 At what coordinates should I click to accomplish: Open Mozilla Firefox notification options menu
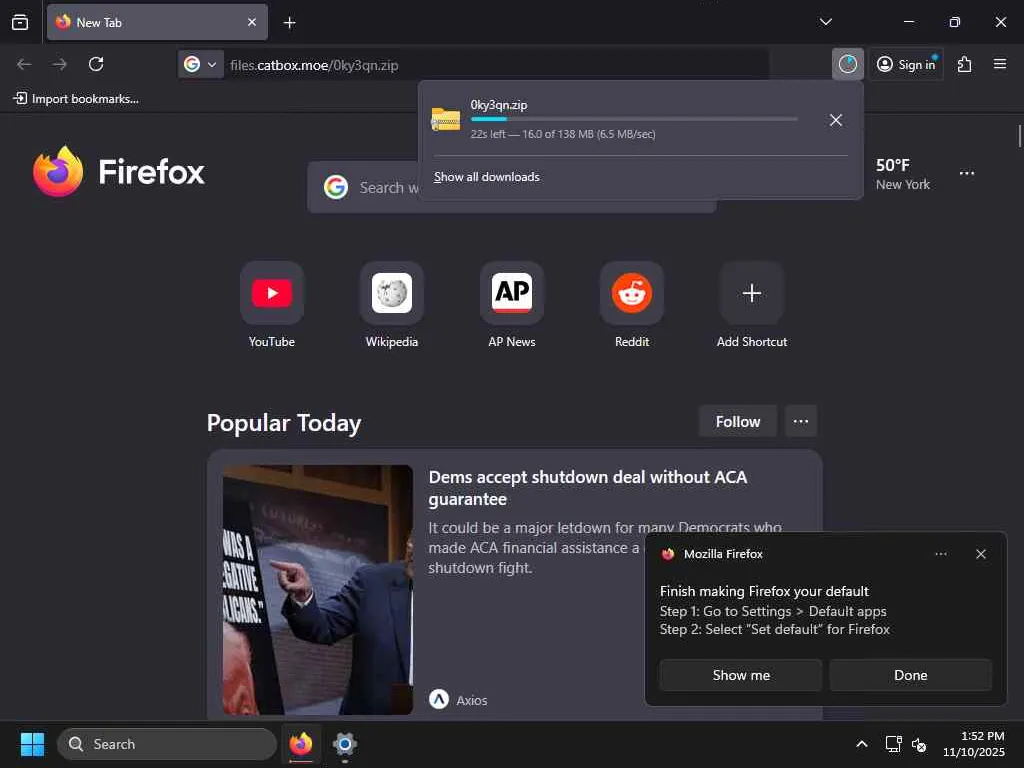[x=940, y=554]
